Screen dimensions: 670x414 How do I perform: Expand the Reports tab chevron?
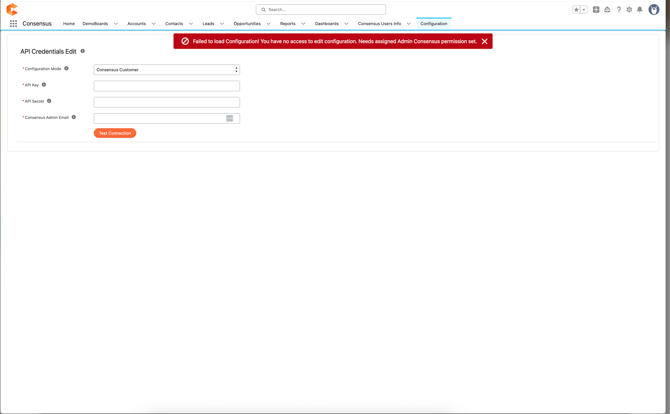(303, 23)
